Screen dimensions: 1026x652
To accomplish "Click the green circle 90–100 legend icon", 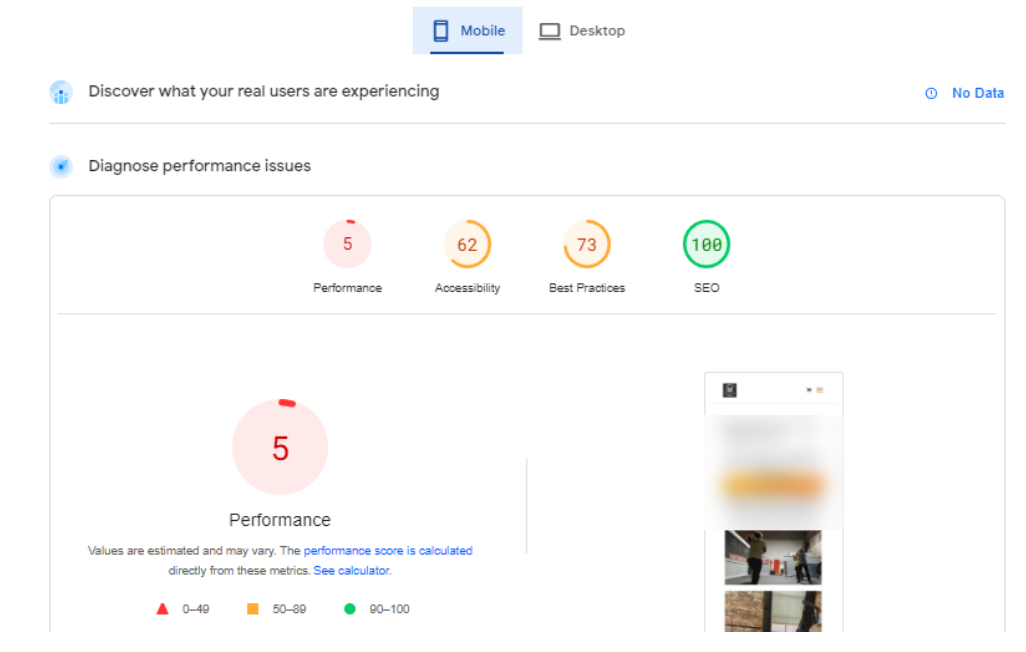I will (x=350, y=609).
